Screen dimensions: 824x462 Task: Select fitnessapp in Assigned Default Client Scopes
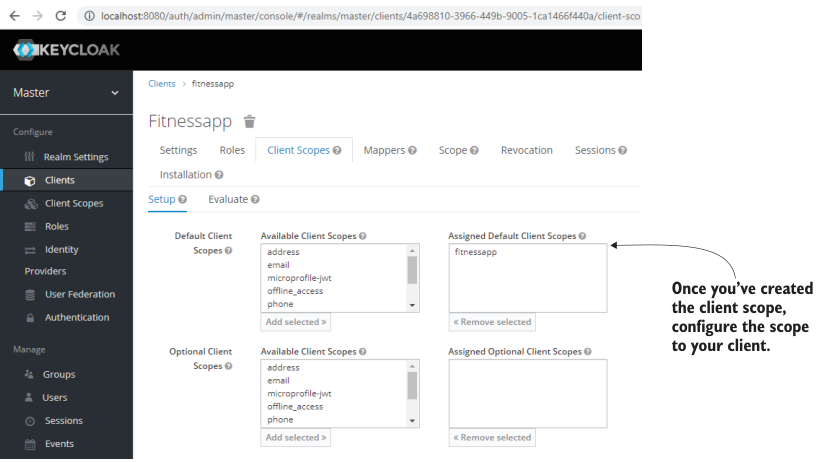(476, 252)
